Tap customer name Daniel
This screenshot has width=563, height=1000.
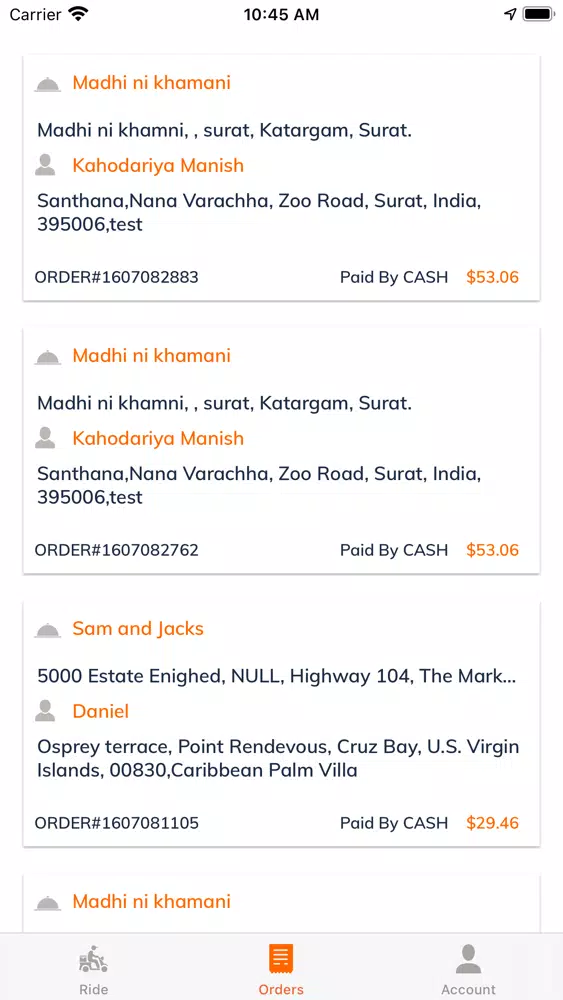101,711
